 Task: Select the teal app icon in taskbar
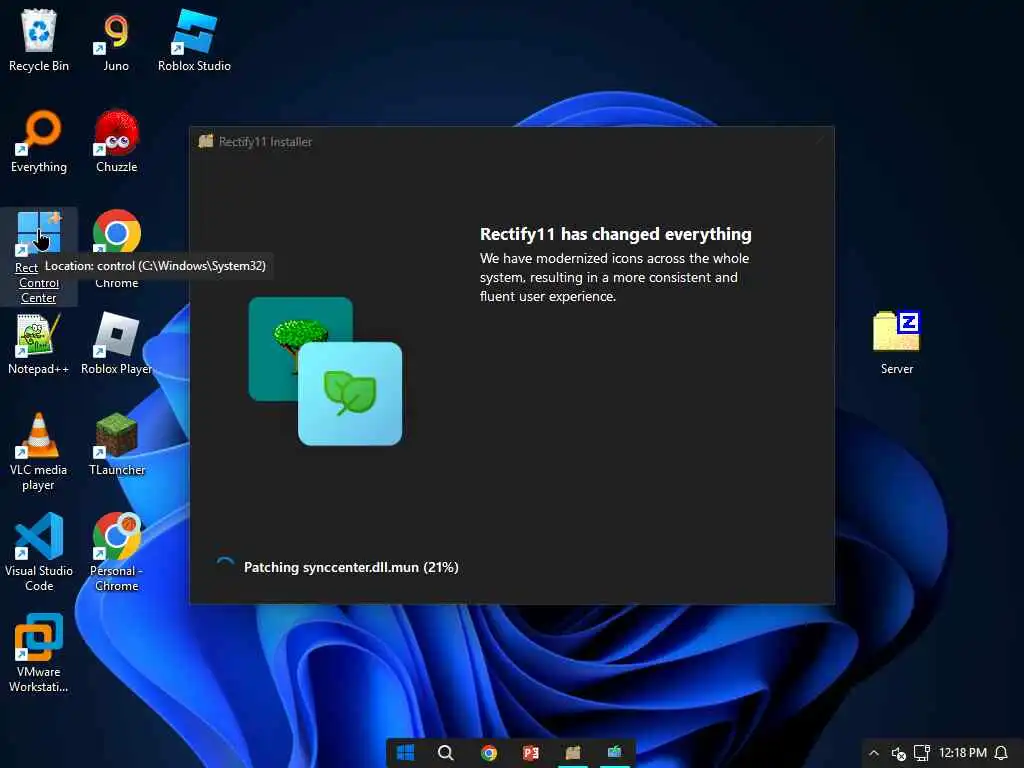pos(615,753)
